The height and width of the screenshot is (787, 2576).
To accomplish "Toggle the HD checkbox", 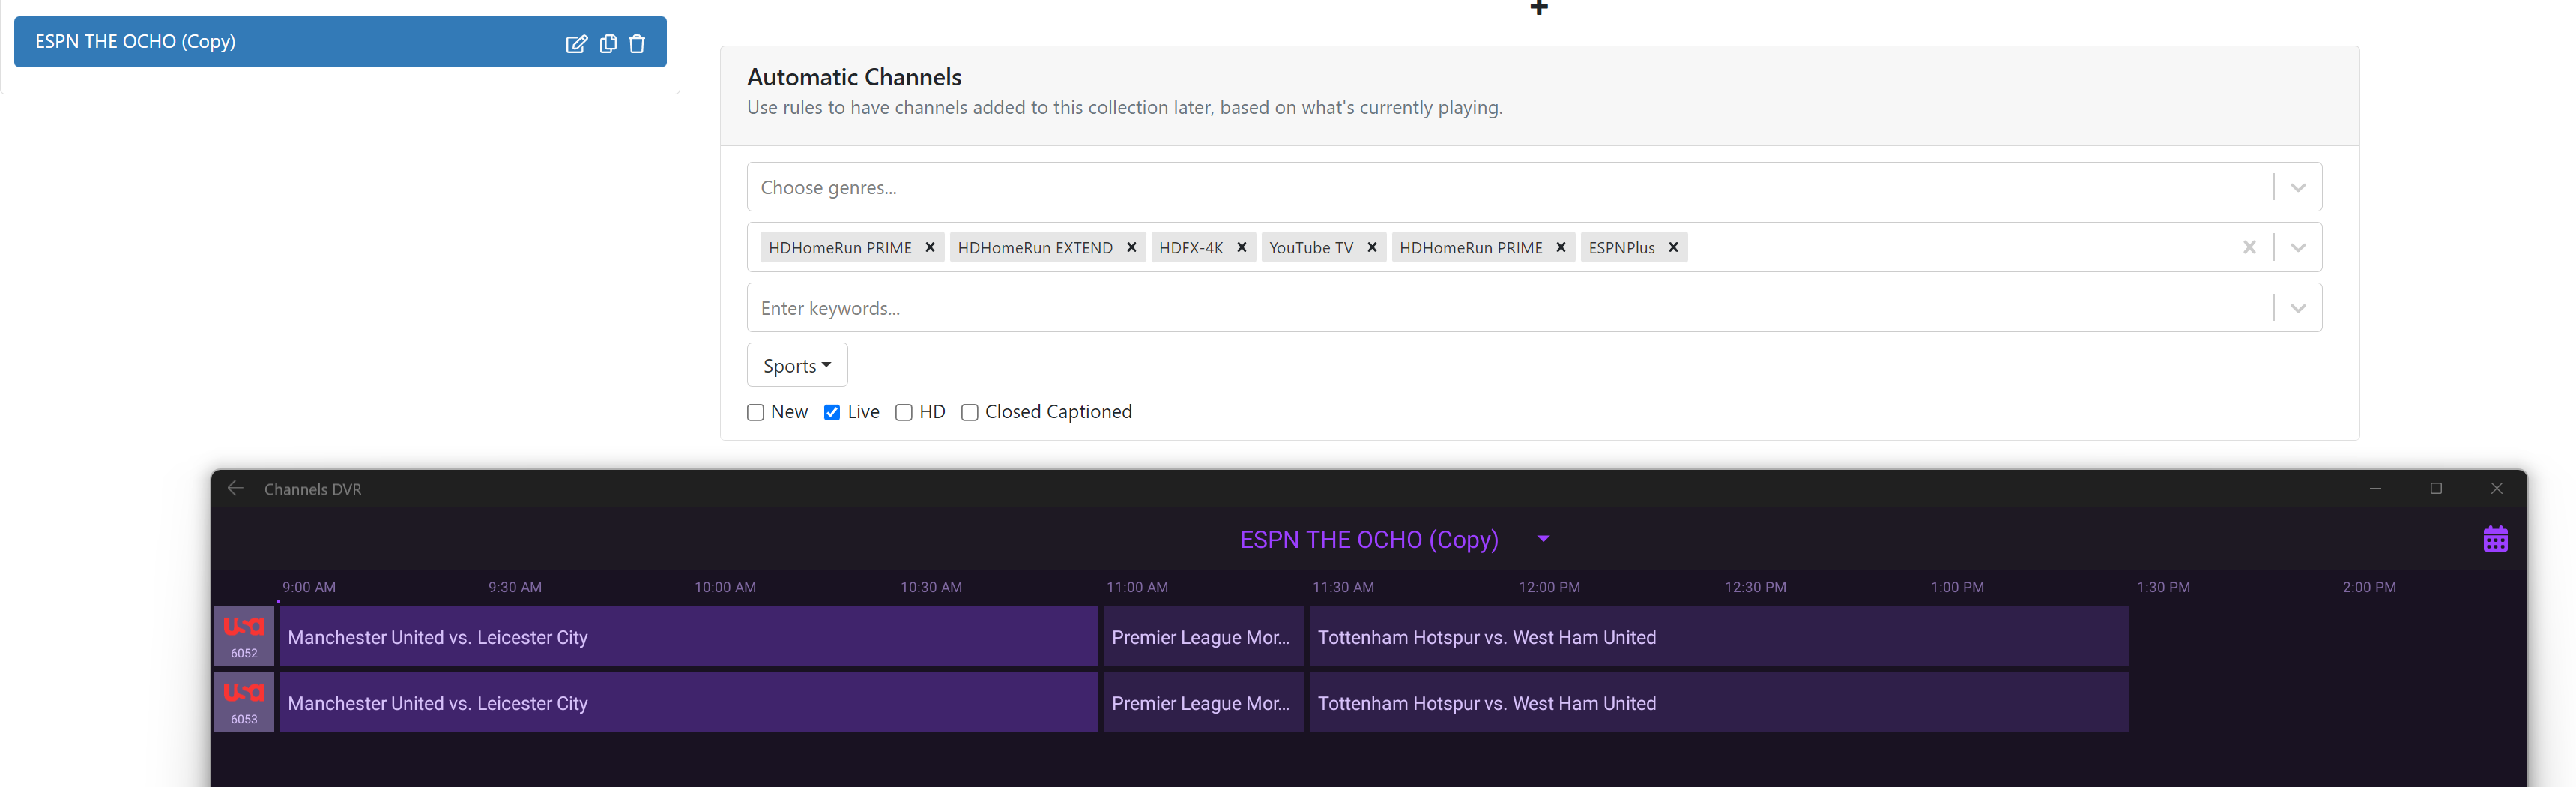I will (x=904, y=412).
